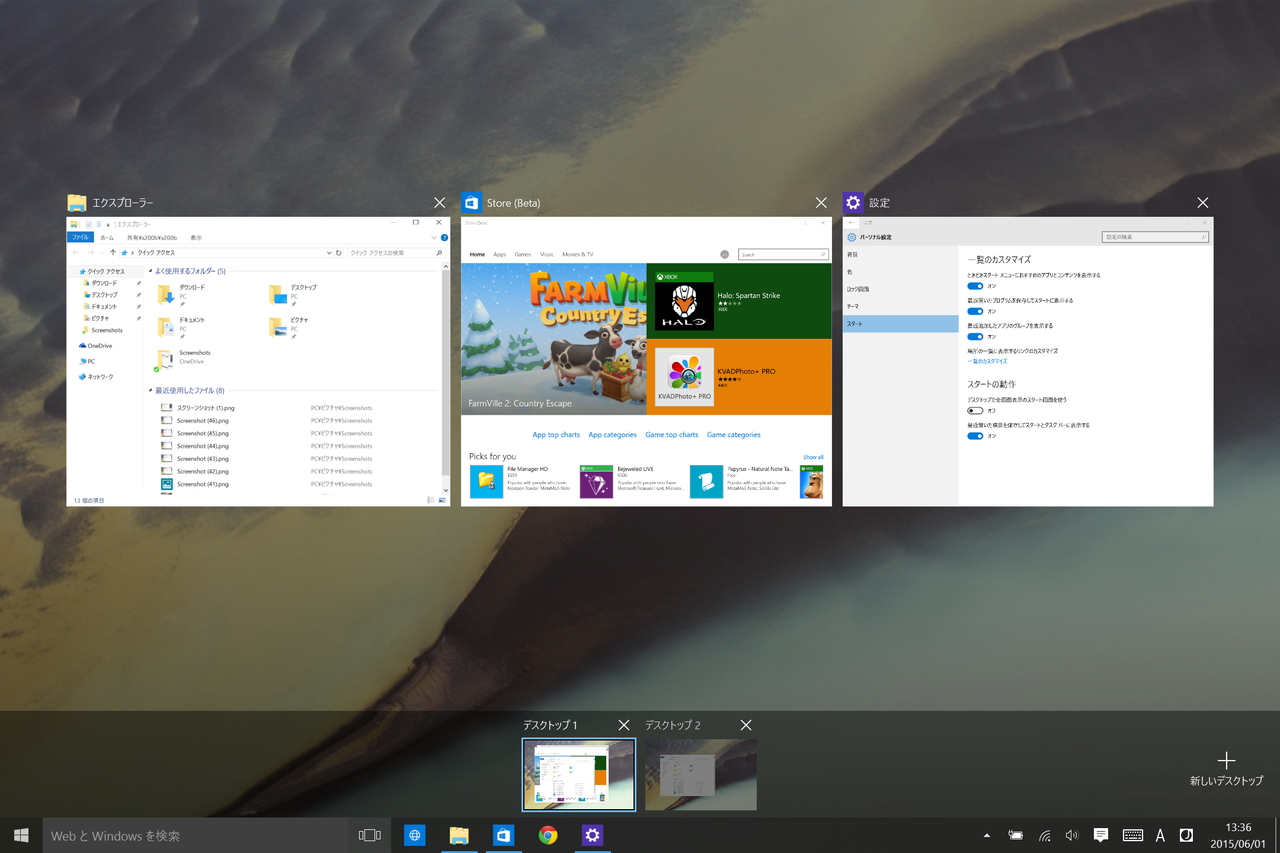The width and height of the screenshot is (1280, 853).
Task: Expand the Explorer ribbon with the chevron
Action: pos(433,238)
